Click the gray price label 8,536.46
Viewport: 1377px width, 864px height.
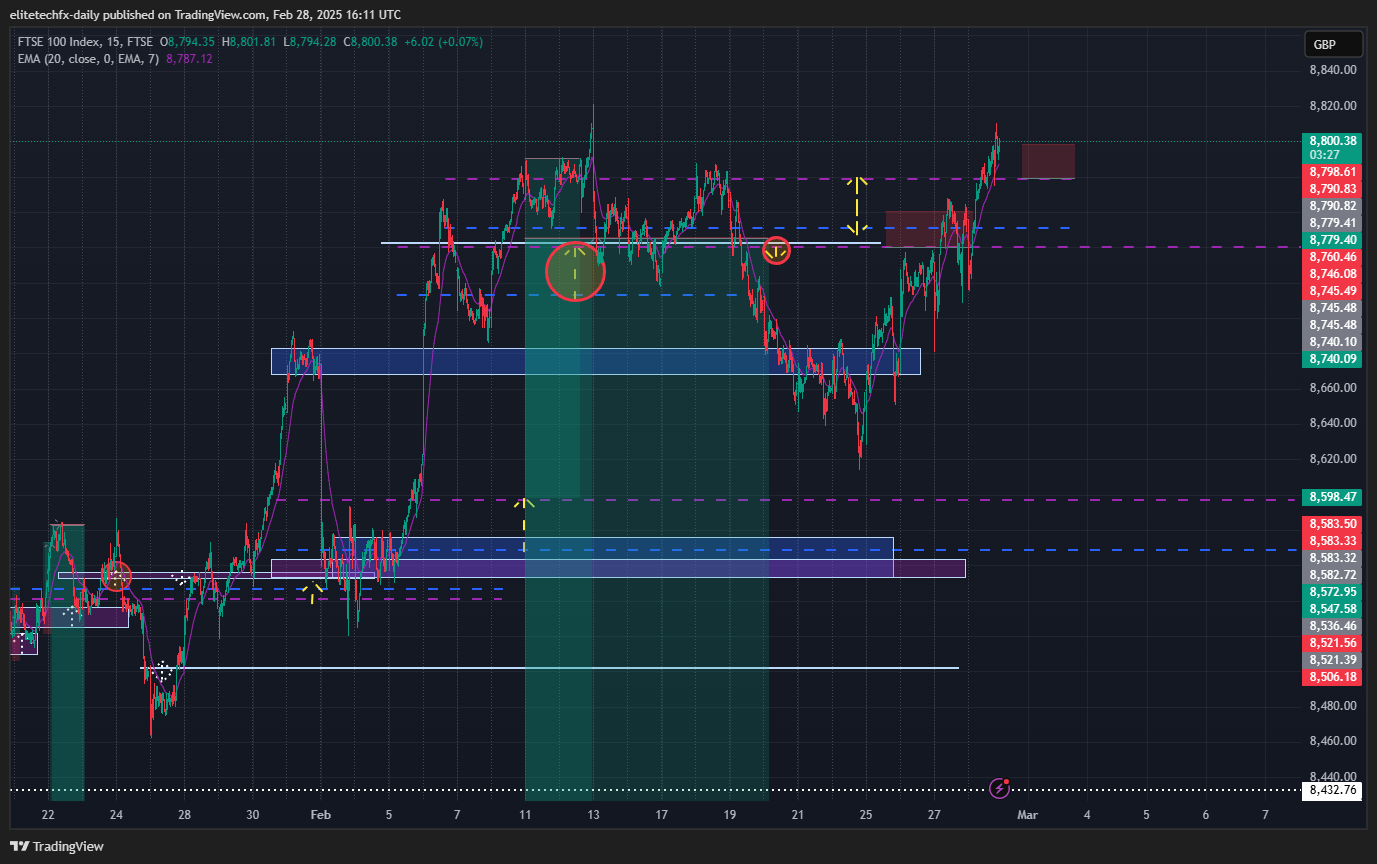[x=1332, y=626]
